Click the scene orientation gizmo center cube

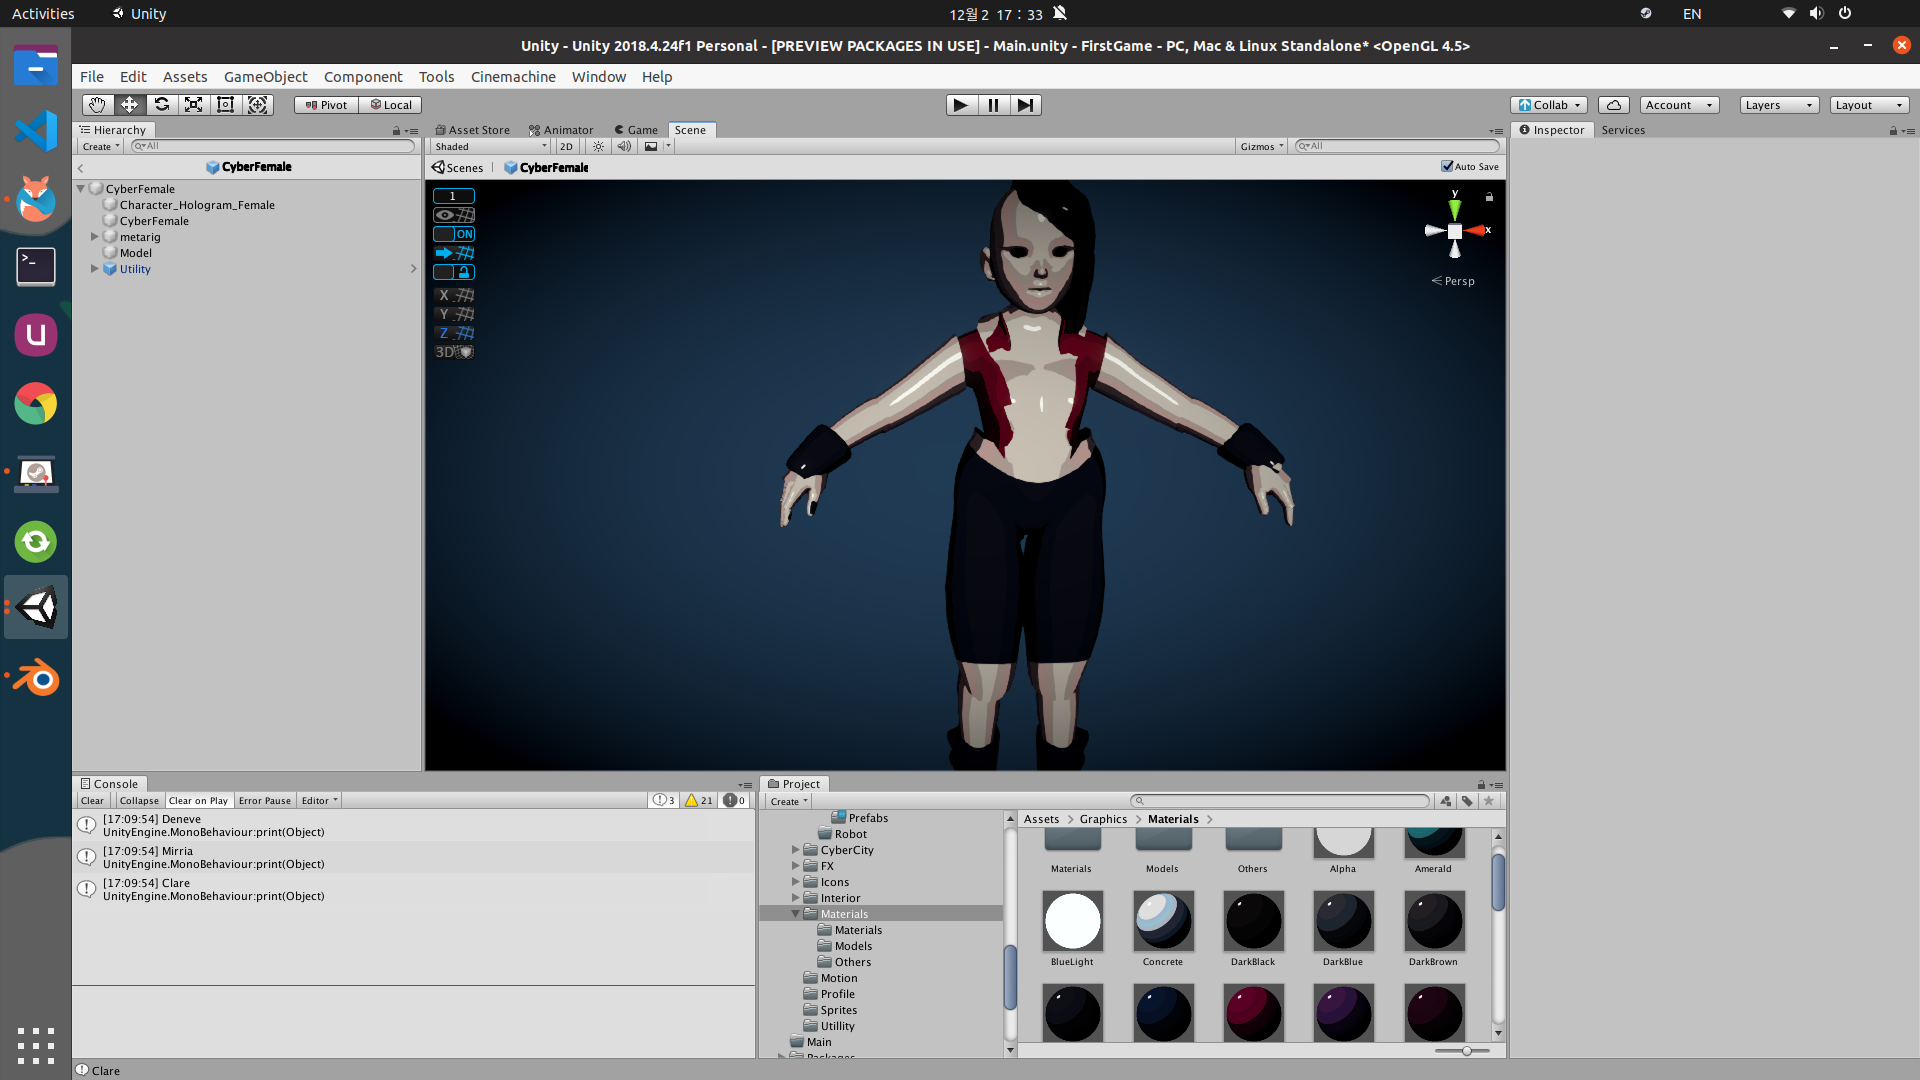point(1455,231)
